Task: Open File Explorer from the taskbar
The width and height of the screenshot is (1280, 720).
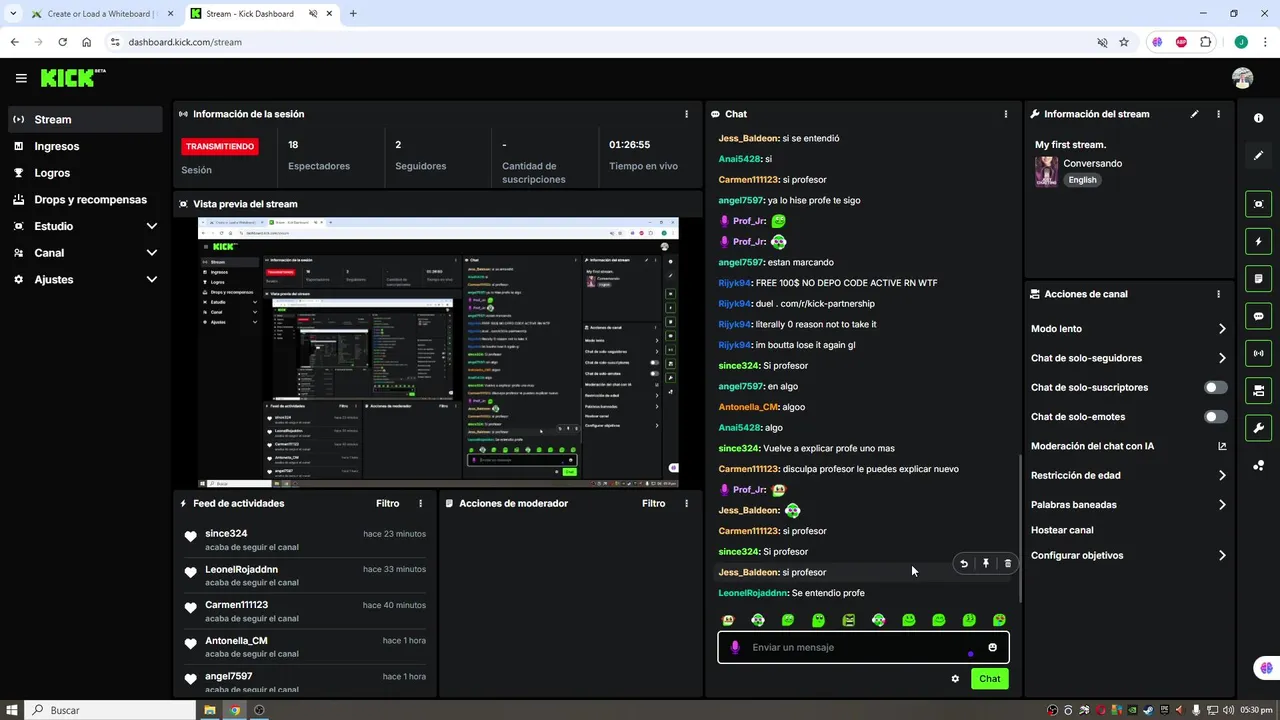Action: (210, 710)
